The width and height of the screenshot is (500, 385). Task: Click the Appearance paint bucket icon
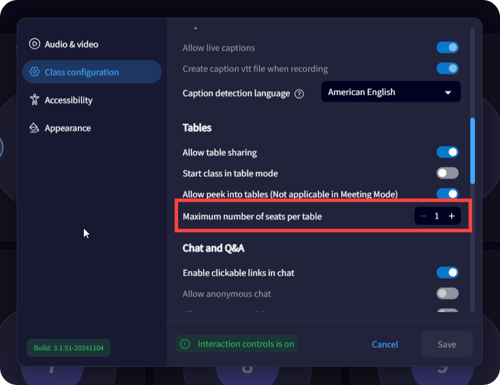(34, 128)
